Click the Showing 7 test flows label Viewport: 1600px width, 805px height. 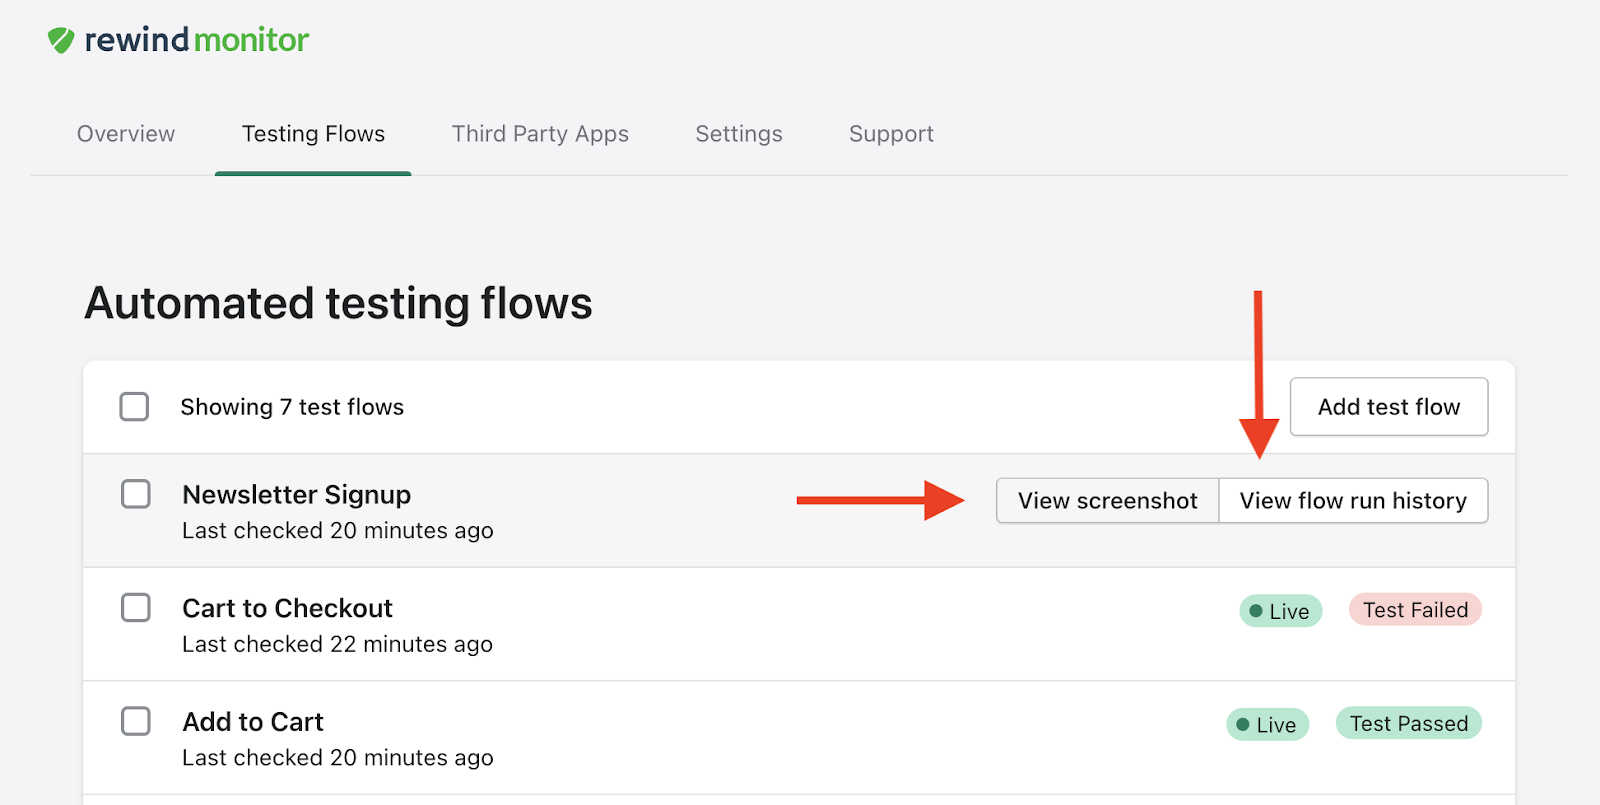tap(291, 406)
